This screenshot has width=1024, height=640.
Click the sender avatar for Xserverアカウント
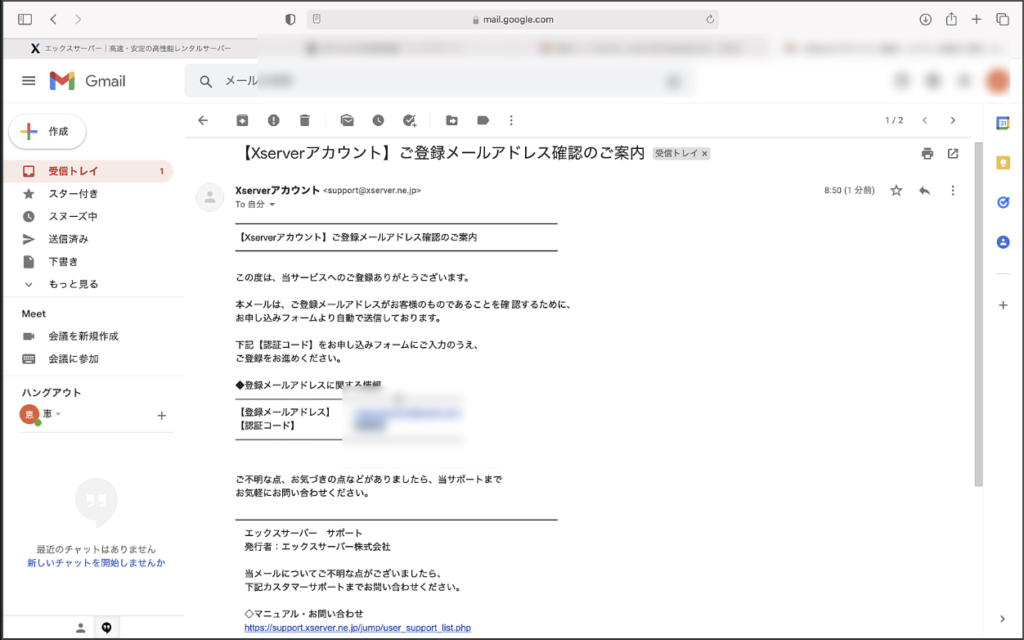210,197
